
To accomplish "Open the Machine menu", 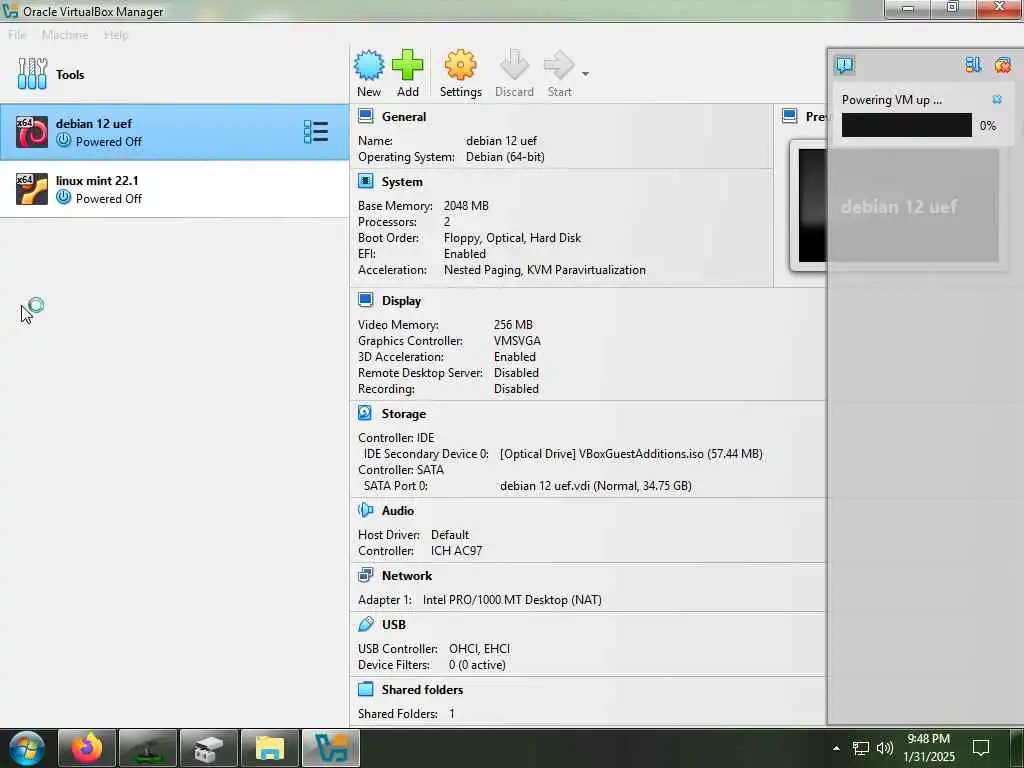I will pos(65,35).
